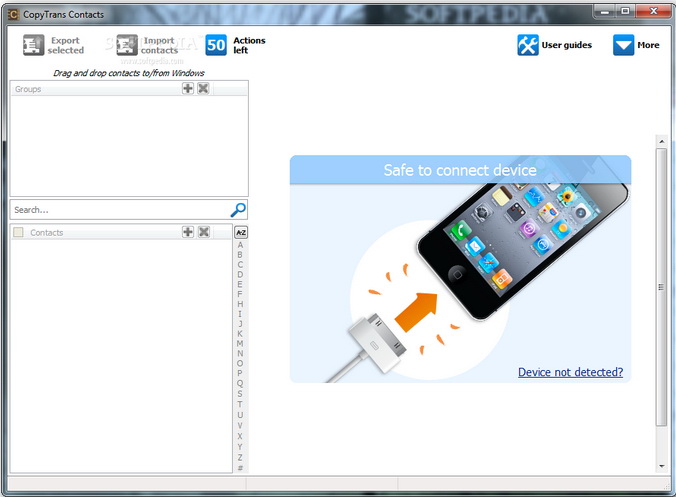Viewport: 676px width, 497px height.
Task: Add a new contact with plus icon
Action: [188, 232]
